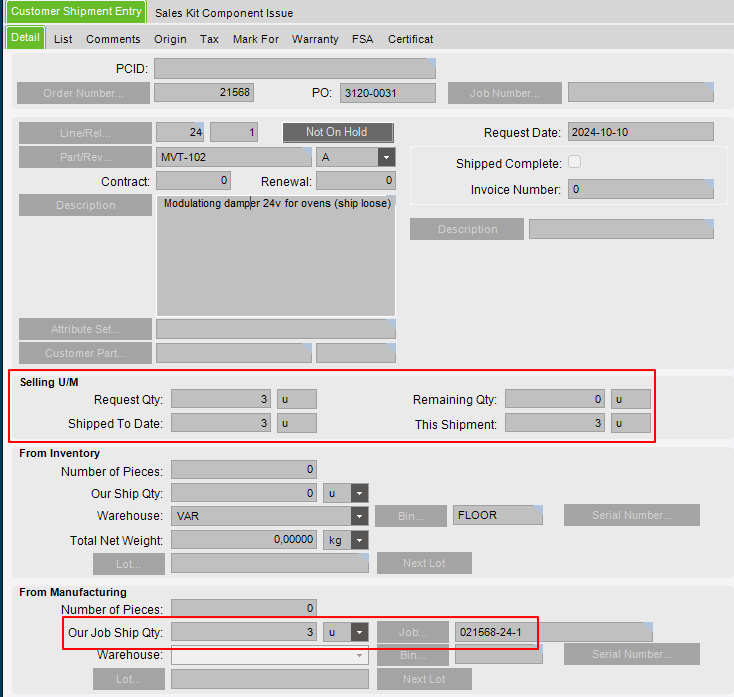Open the List tab

63,39
